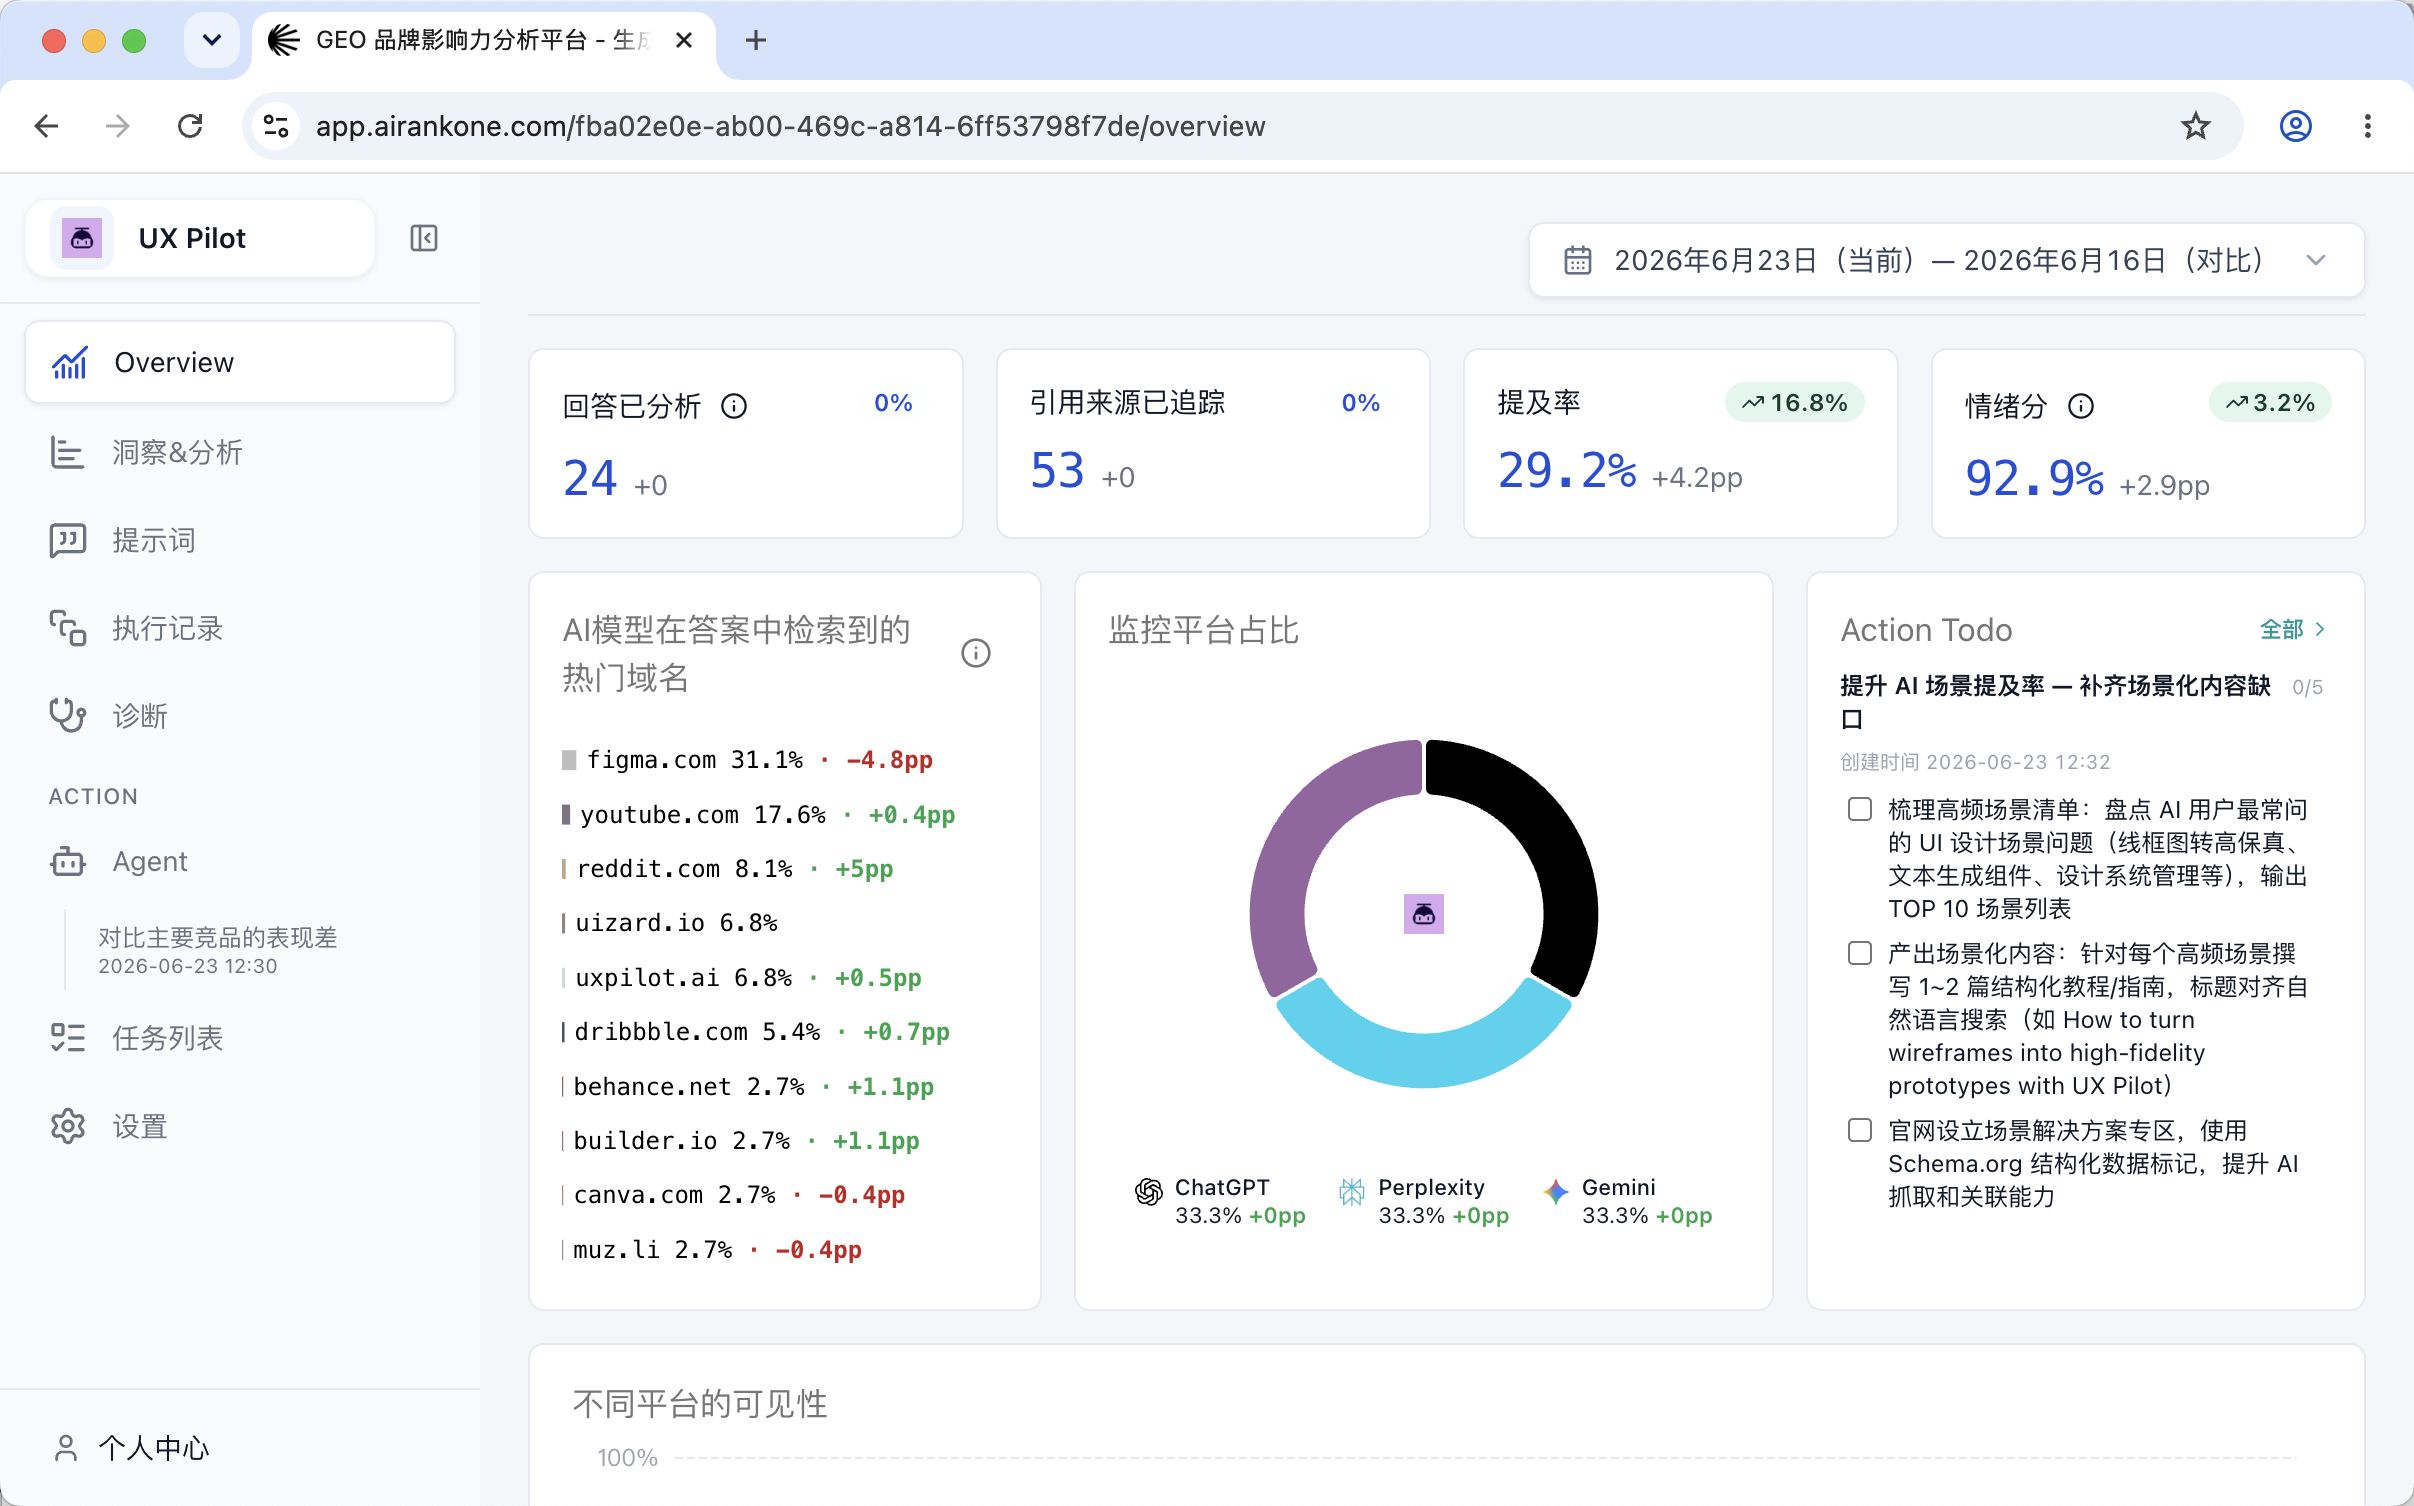Open 洞察&分析 menu item

click(240, 452)
